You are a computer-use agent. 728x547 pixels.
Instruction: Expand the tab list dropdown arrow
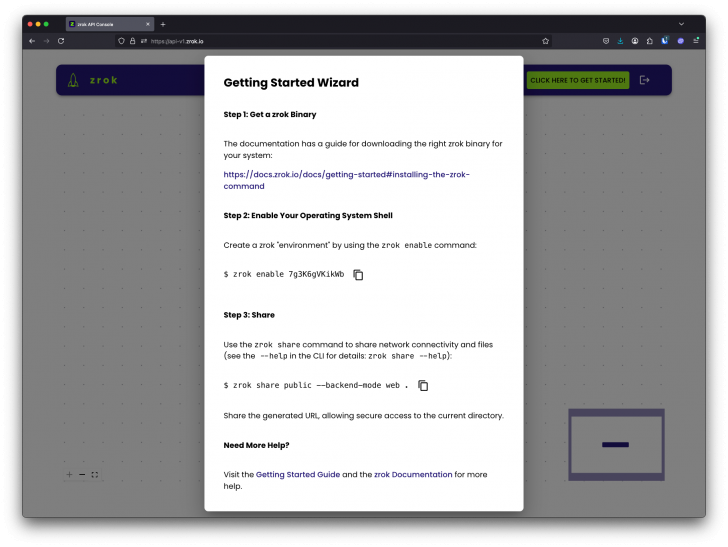(x=681, y=24)
